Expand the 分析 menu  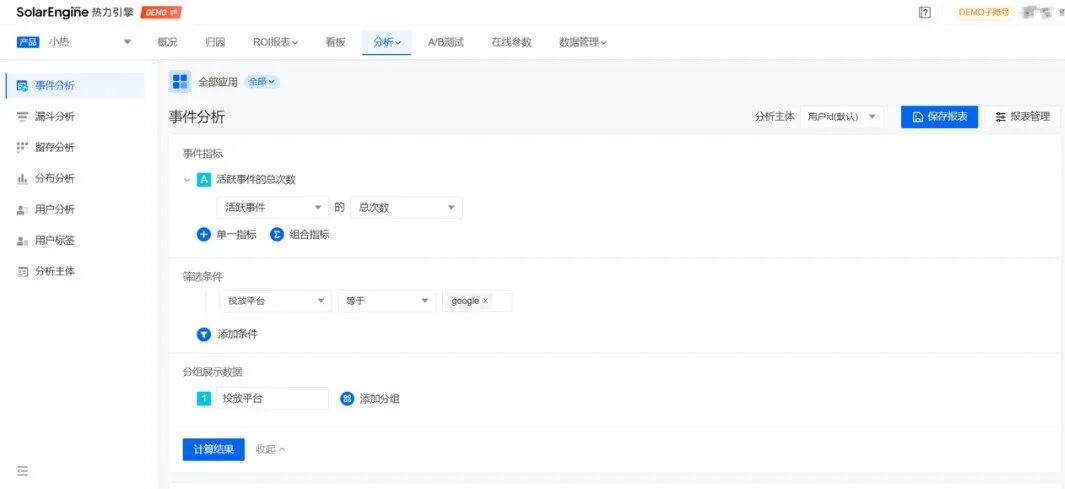pos(386,42)
